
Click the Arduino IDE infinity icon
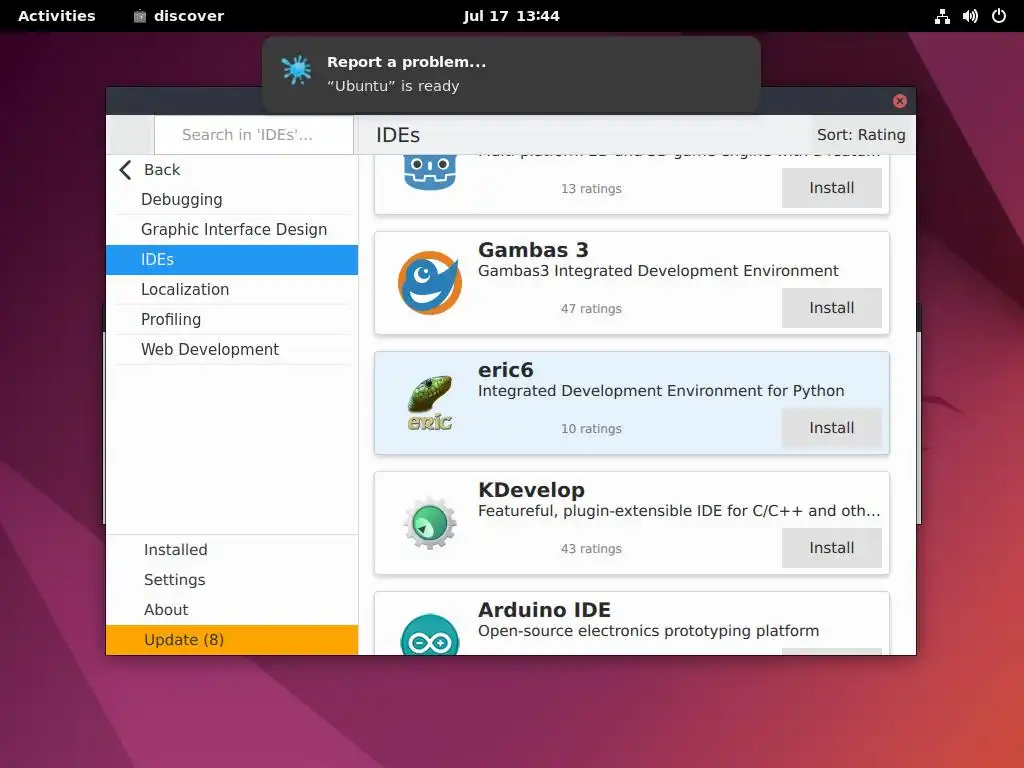click(x=430, y=634)
